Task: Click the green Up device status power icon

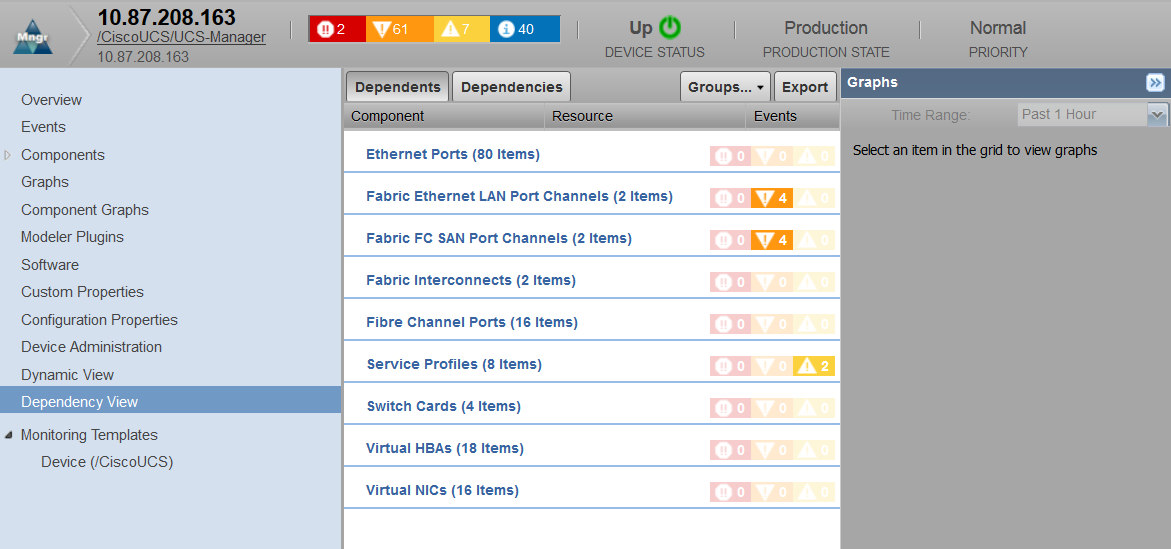Action: pyautogui.click(x=670, y=28)
